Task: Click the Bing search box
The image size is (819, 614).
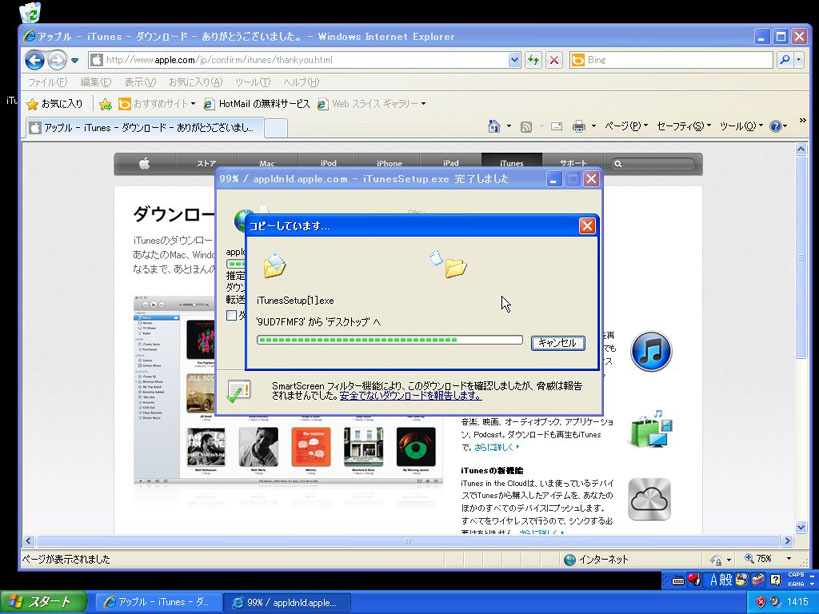Action: 671,60
